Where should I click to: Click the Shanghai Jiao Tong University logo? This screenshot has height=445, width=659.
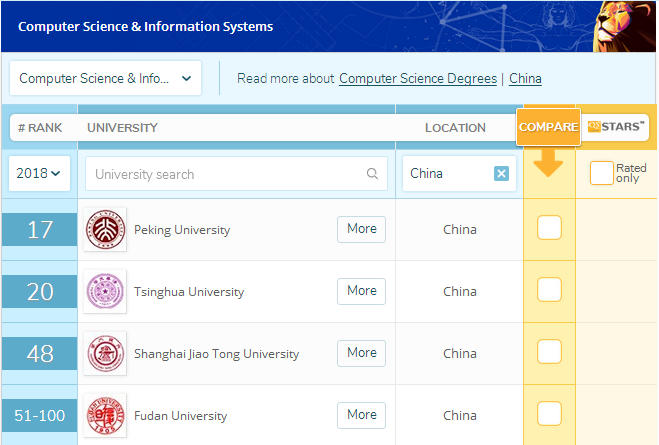(105, 353)
